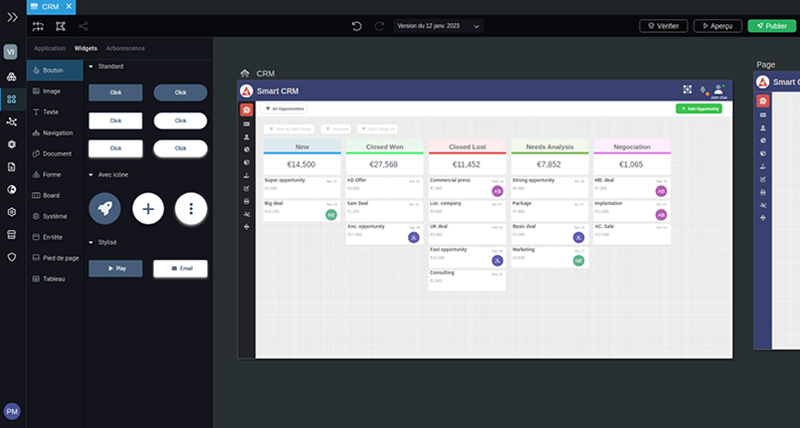
Task: Select the Système widget category
Action: (x=55, y=216)
